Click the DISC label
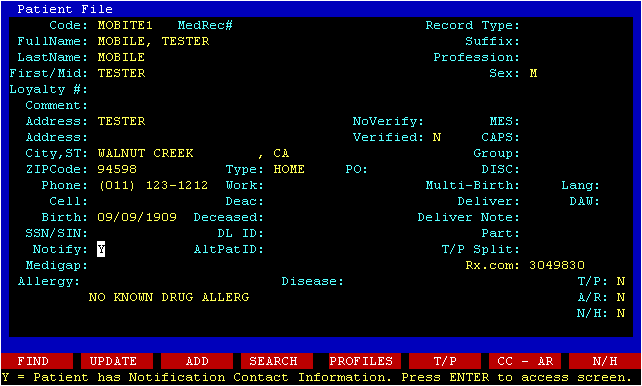This screenshot has width=642, height=386. coord(501,169)
